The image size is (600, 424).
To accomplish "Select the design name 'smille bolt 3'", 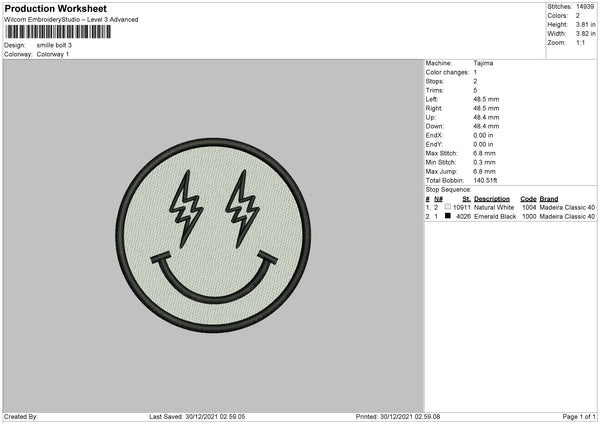I will [x=54, y=45].
